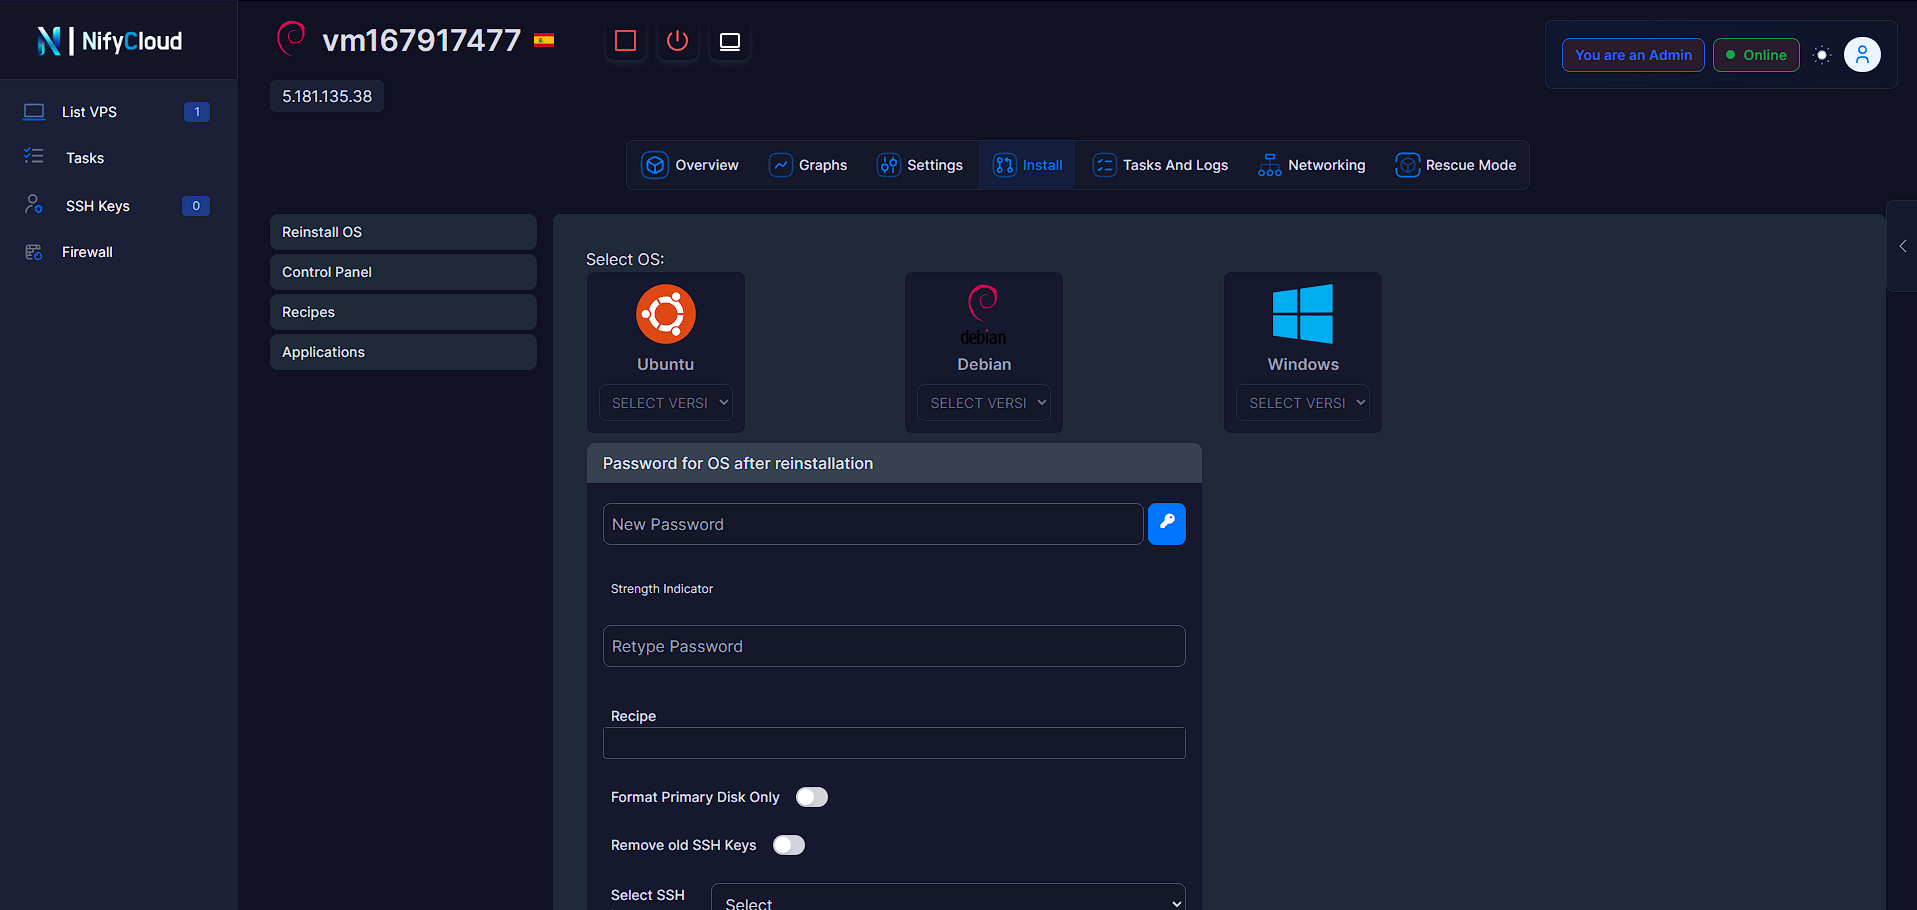The height and width of the screenshot is (910, 1917).
Task: Open the VNC console monitor icon
Action: (x=729, y=42)
